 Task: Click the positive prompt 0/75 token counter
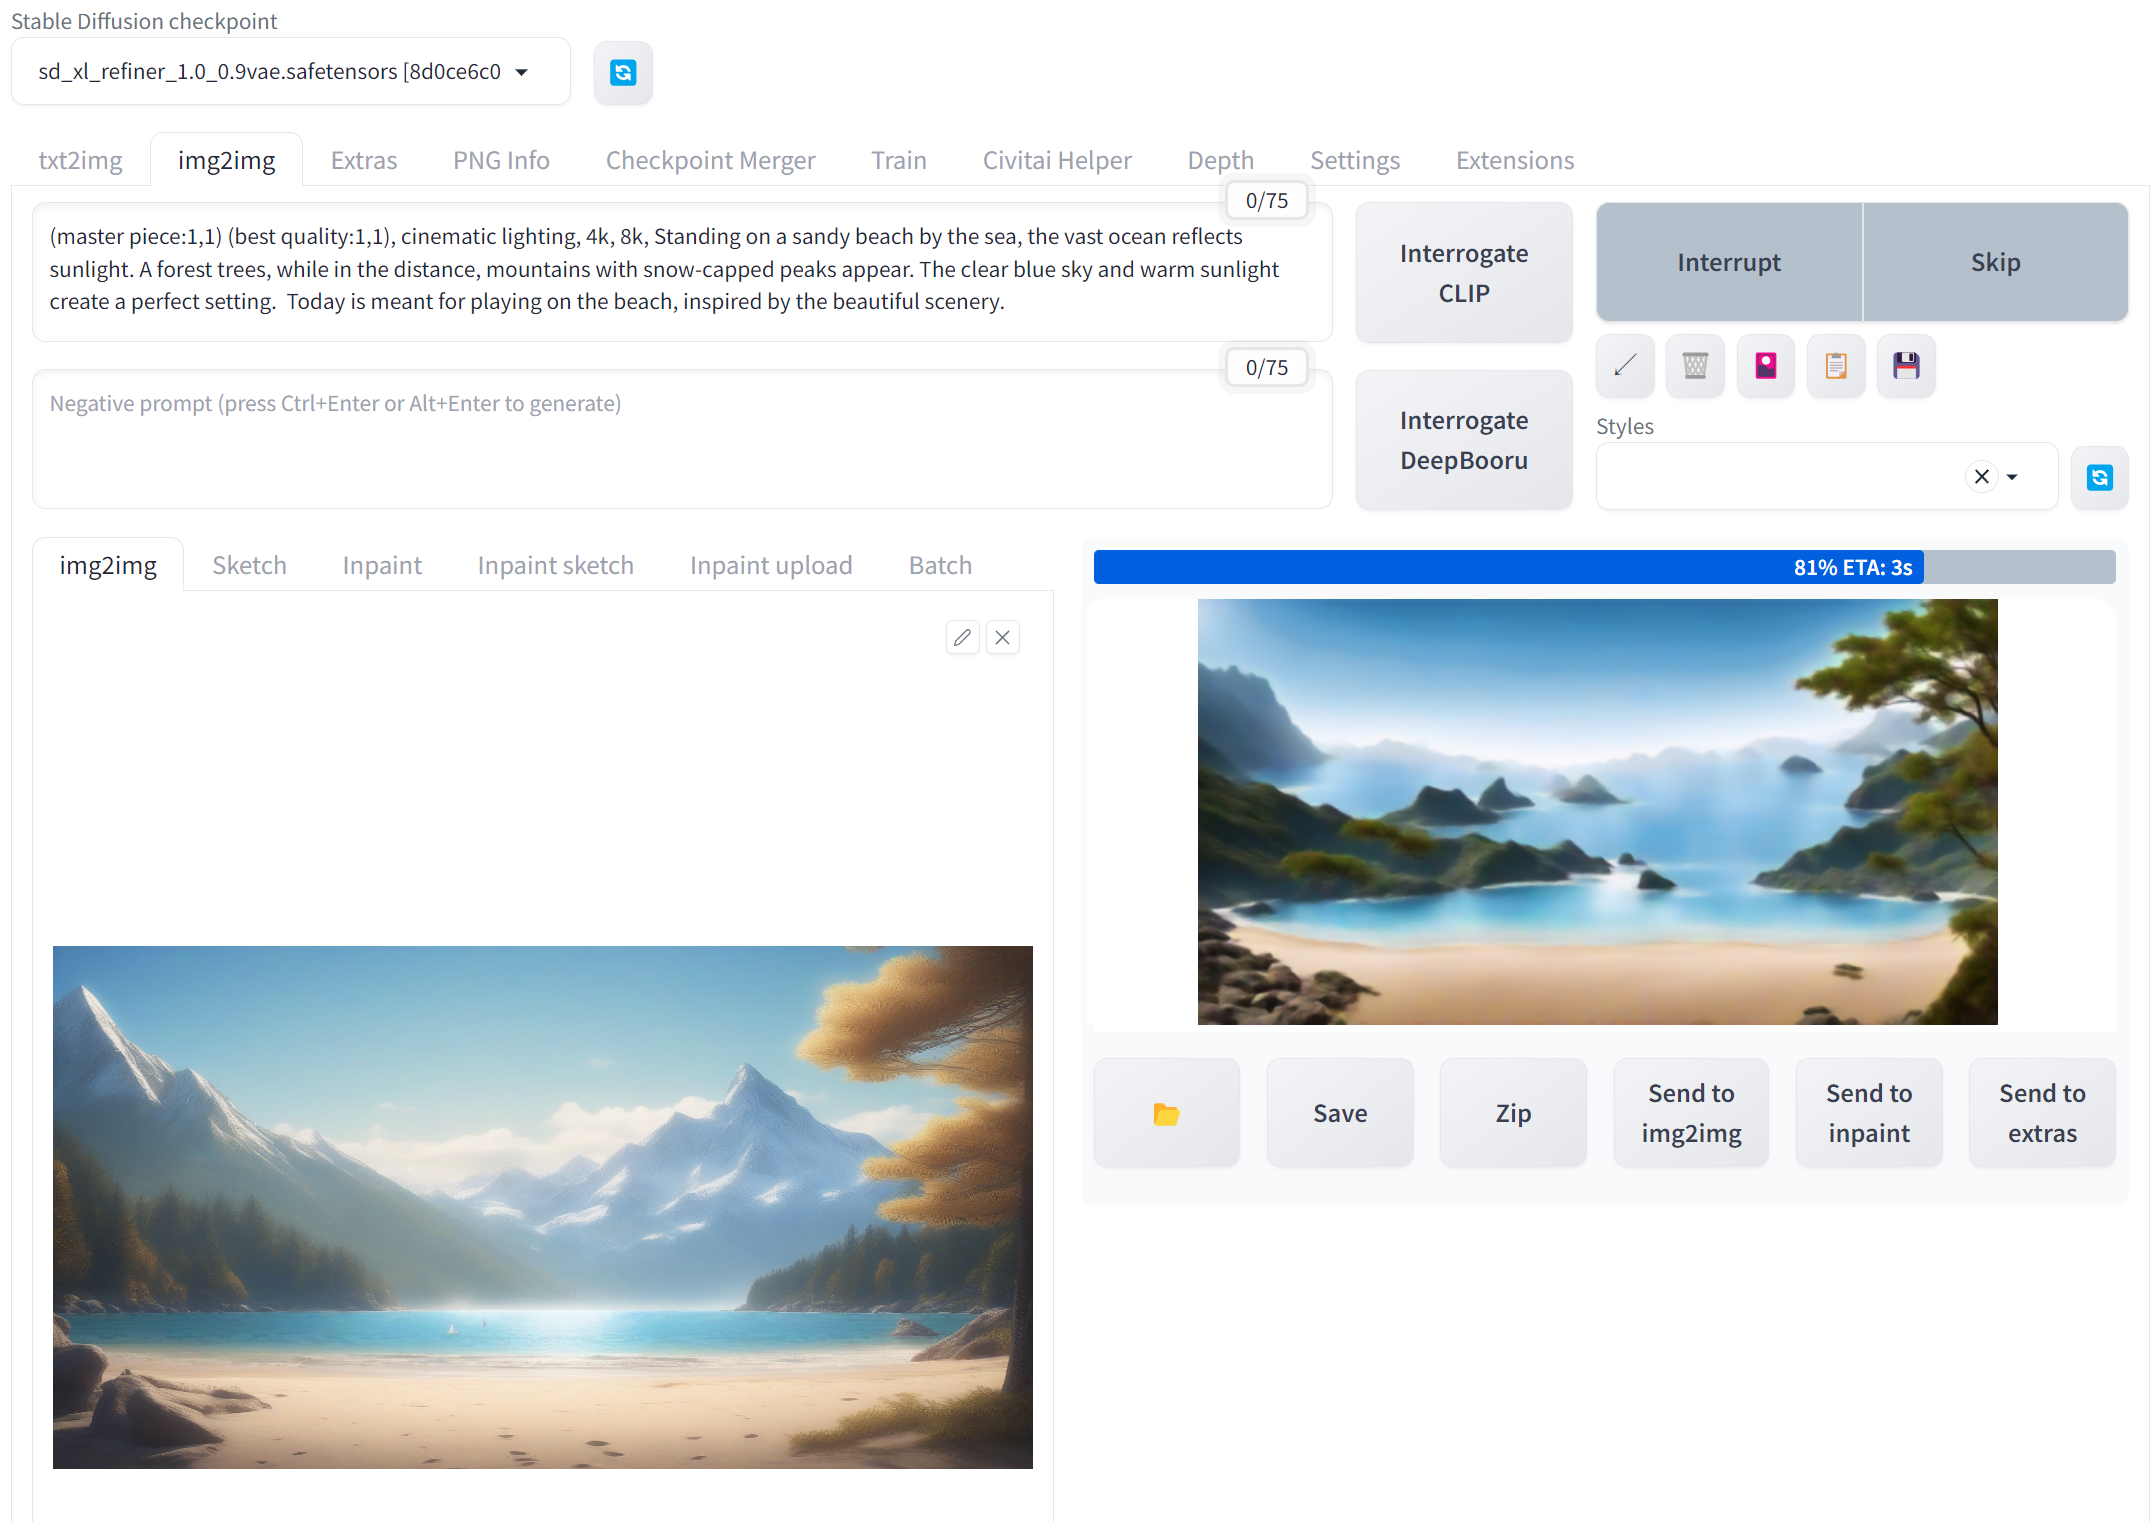point(1267,201)
